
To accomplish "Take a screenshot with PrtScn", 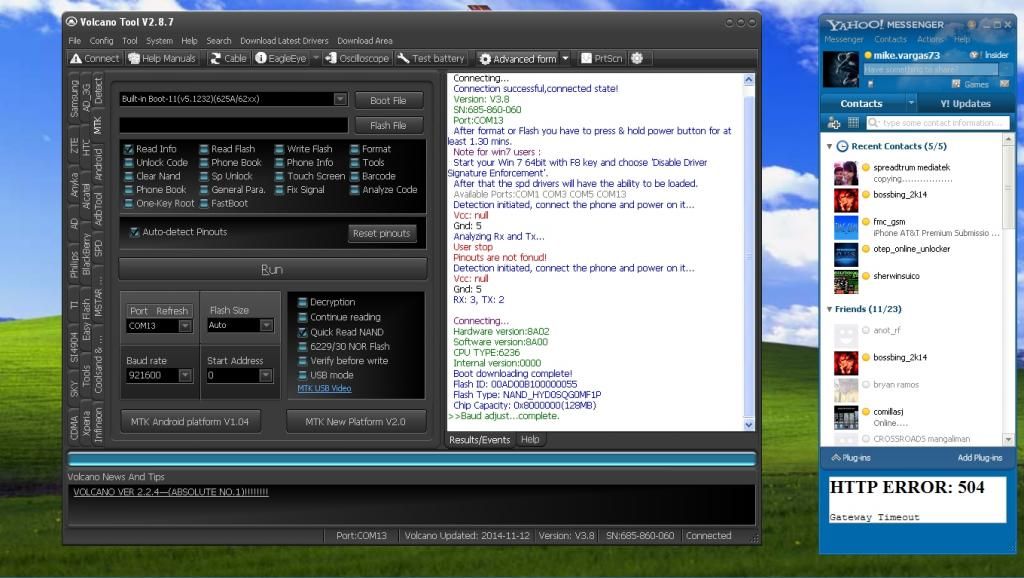I will click(x=601, y=58).
